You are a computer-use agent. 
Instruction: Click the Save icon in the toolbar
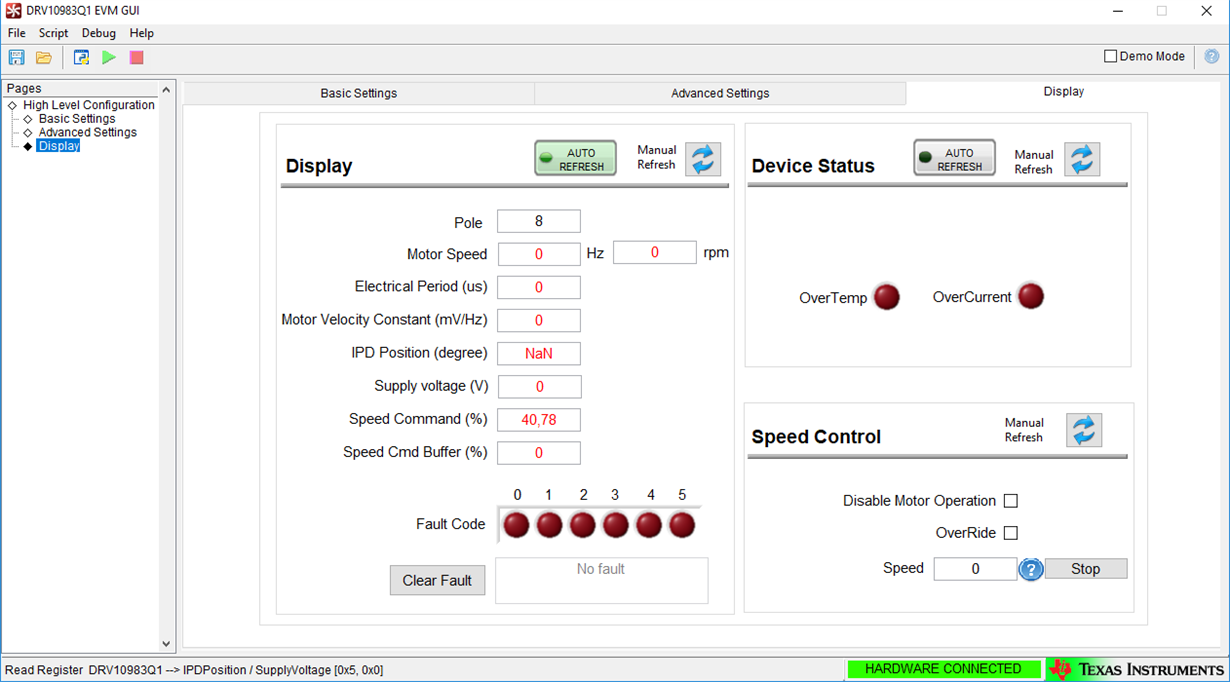coord(16,58)
